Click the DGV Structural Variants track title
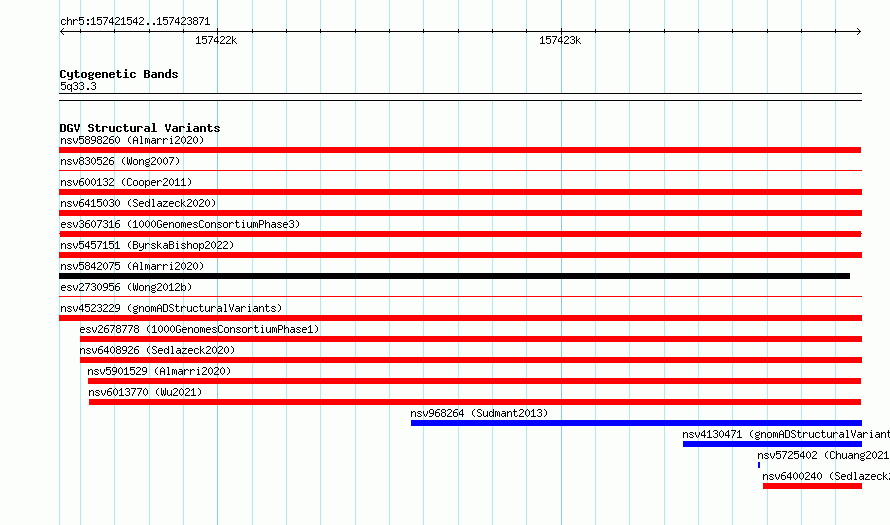 [x=140, y=128]
